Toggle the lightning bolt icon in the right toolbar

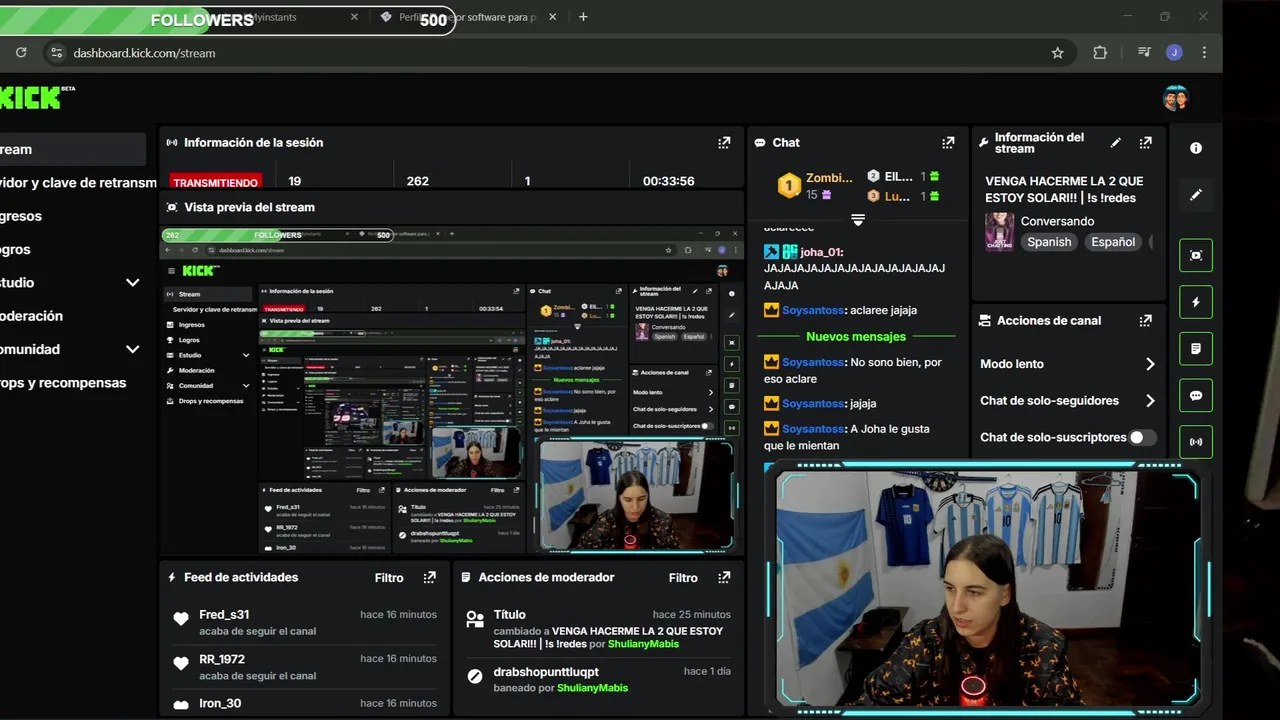tap(1196, 302)
